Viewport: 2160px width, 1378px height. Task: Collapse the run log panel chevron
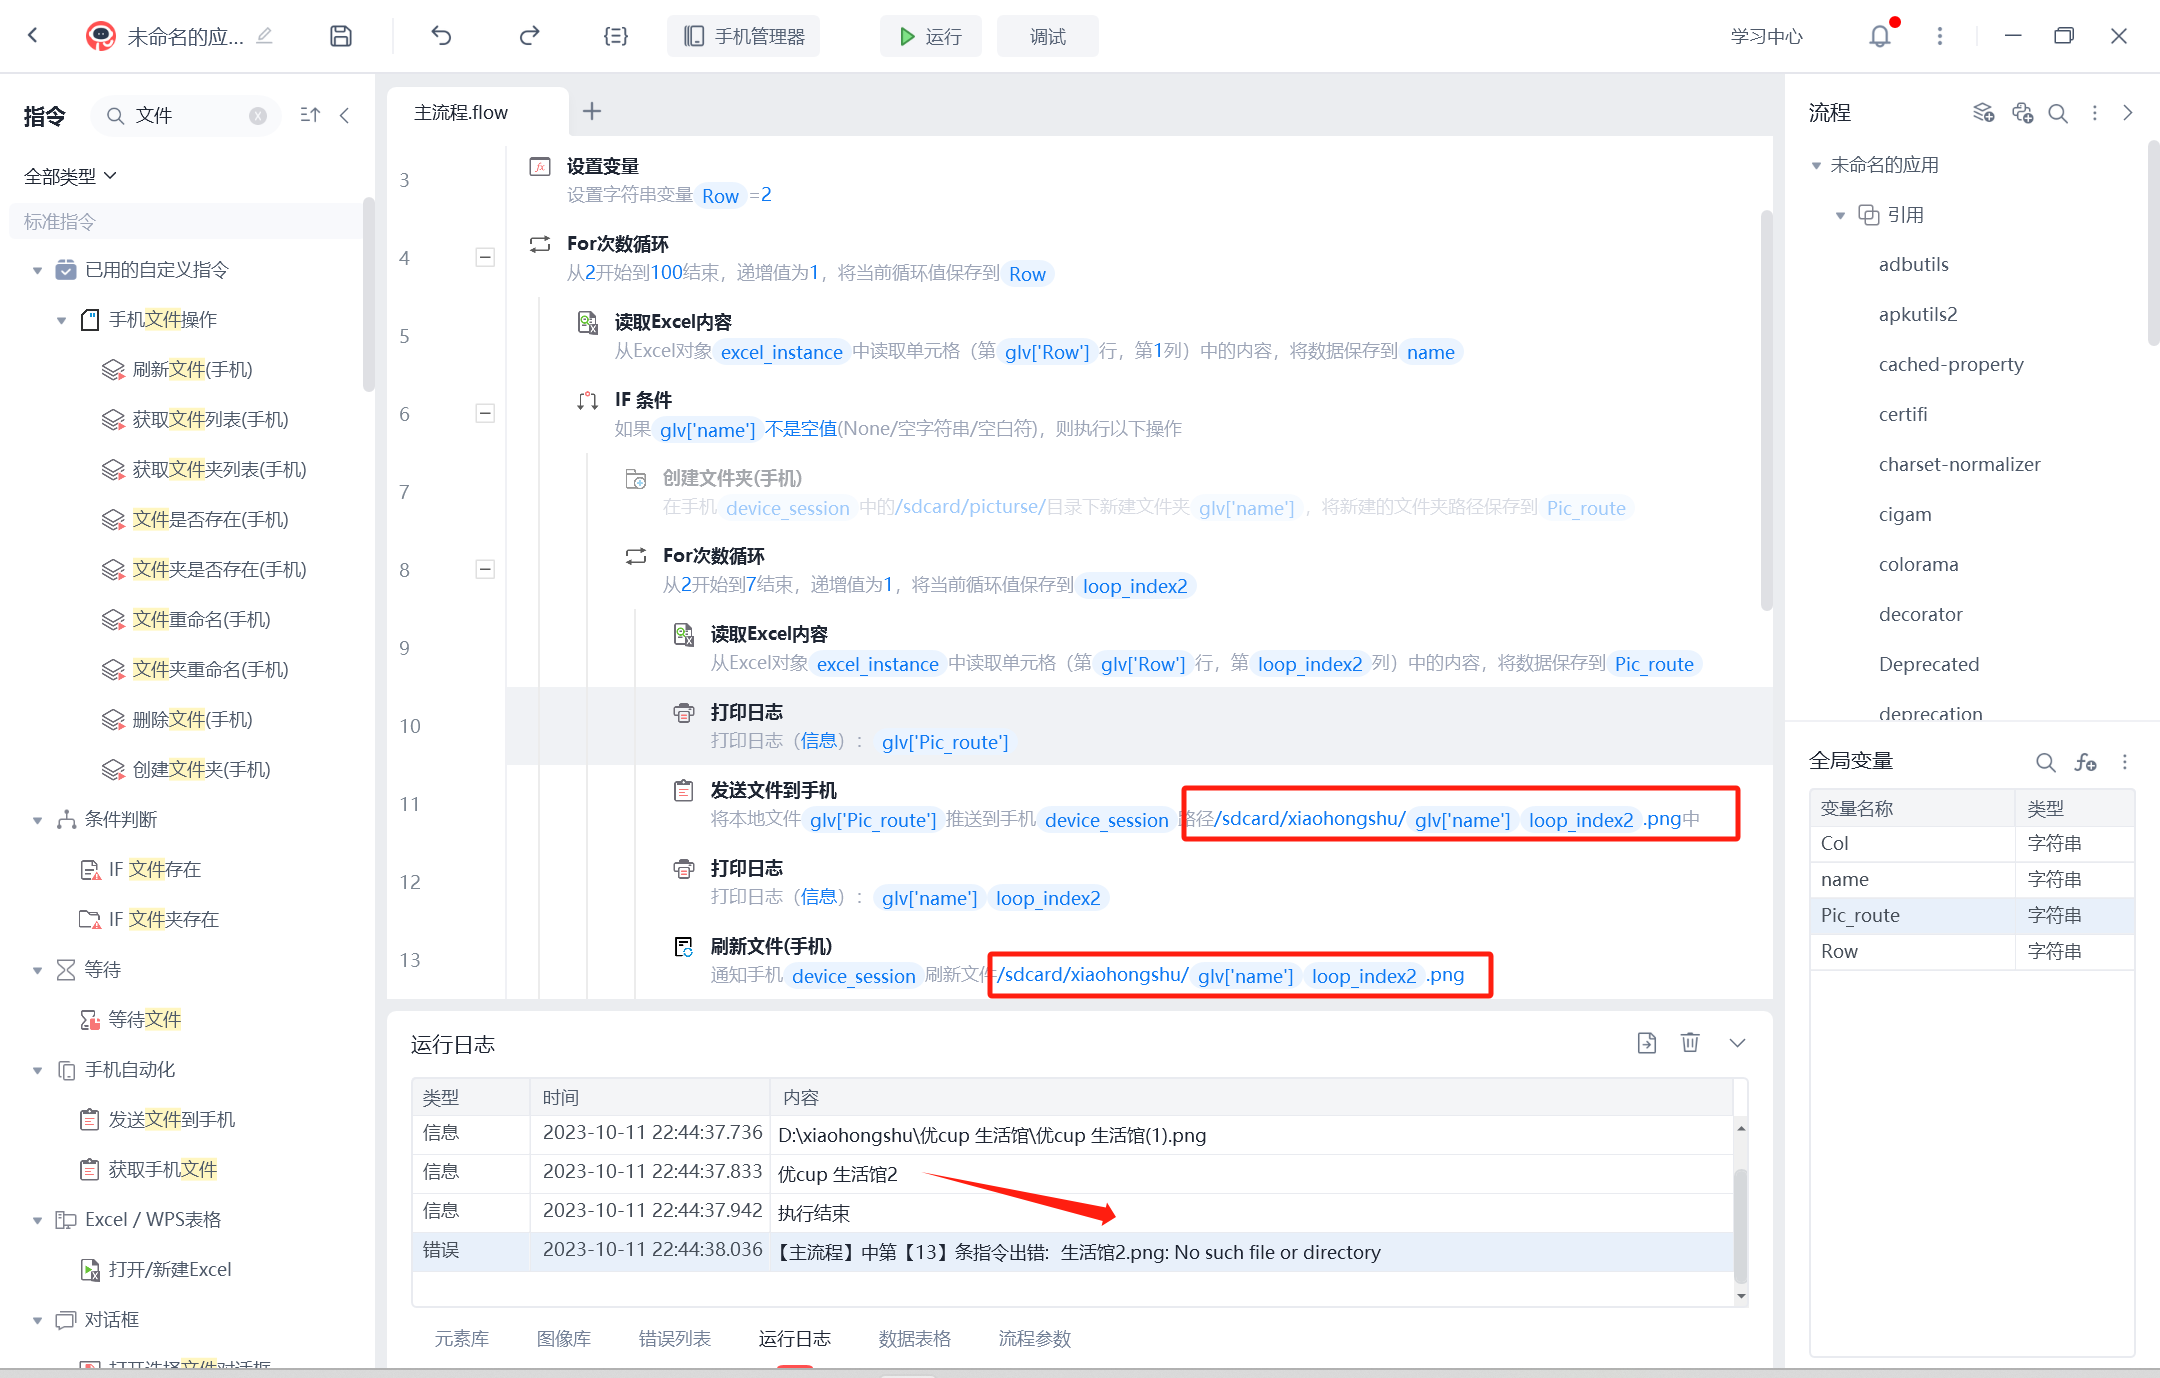(x=1737, y=1043)
